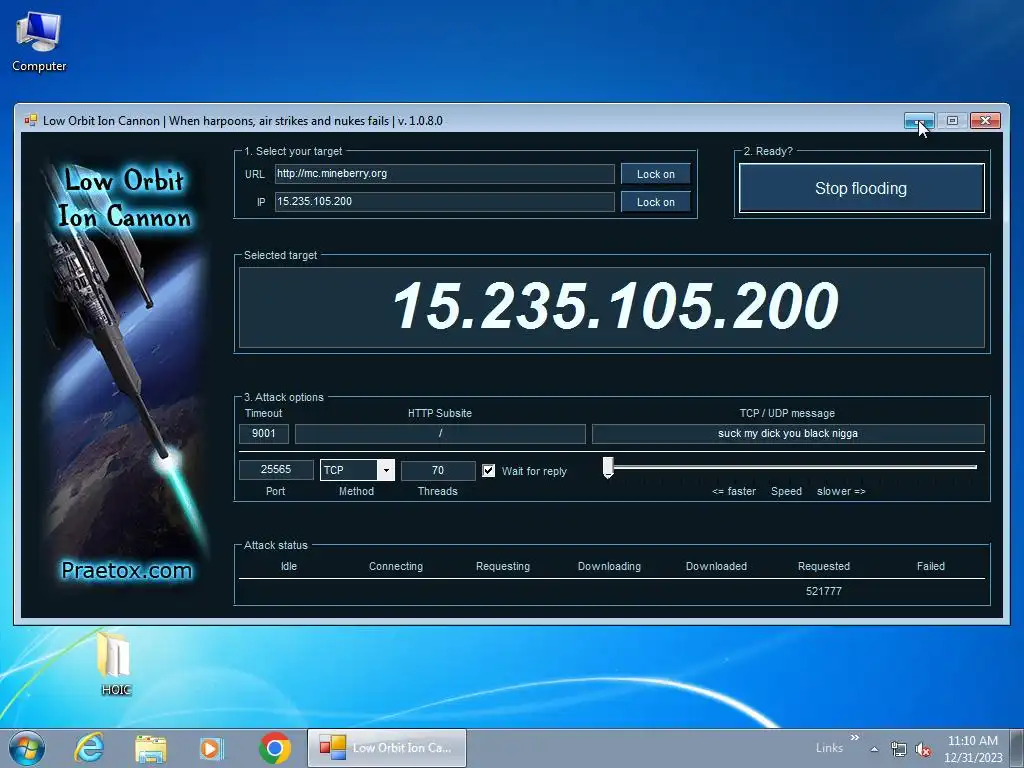Click the Downloaded status column header
1024x768 pixels.
pyautogui.click(x=716, y=566)
